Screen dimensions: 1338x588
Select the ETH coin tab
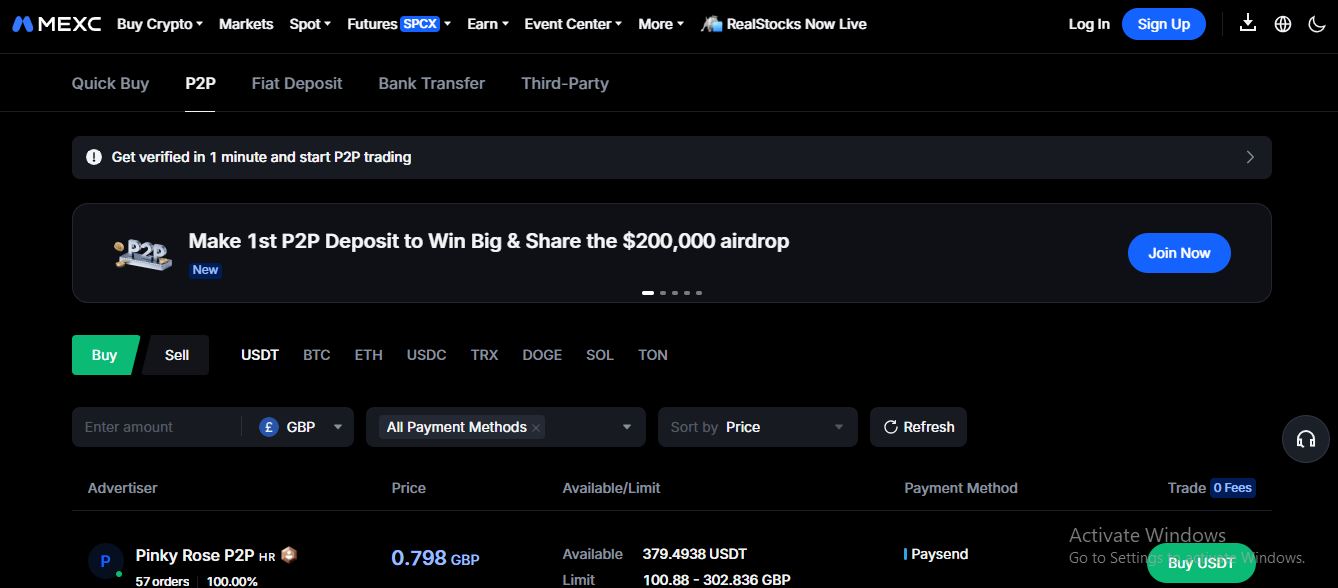369,355
